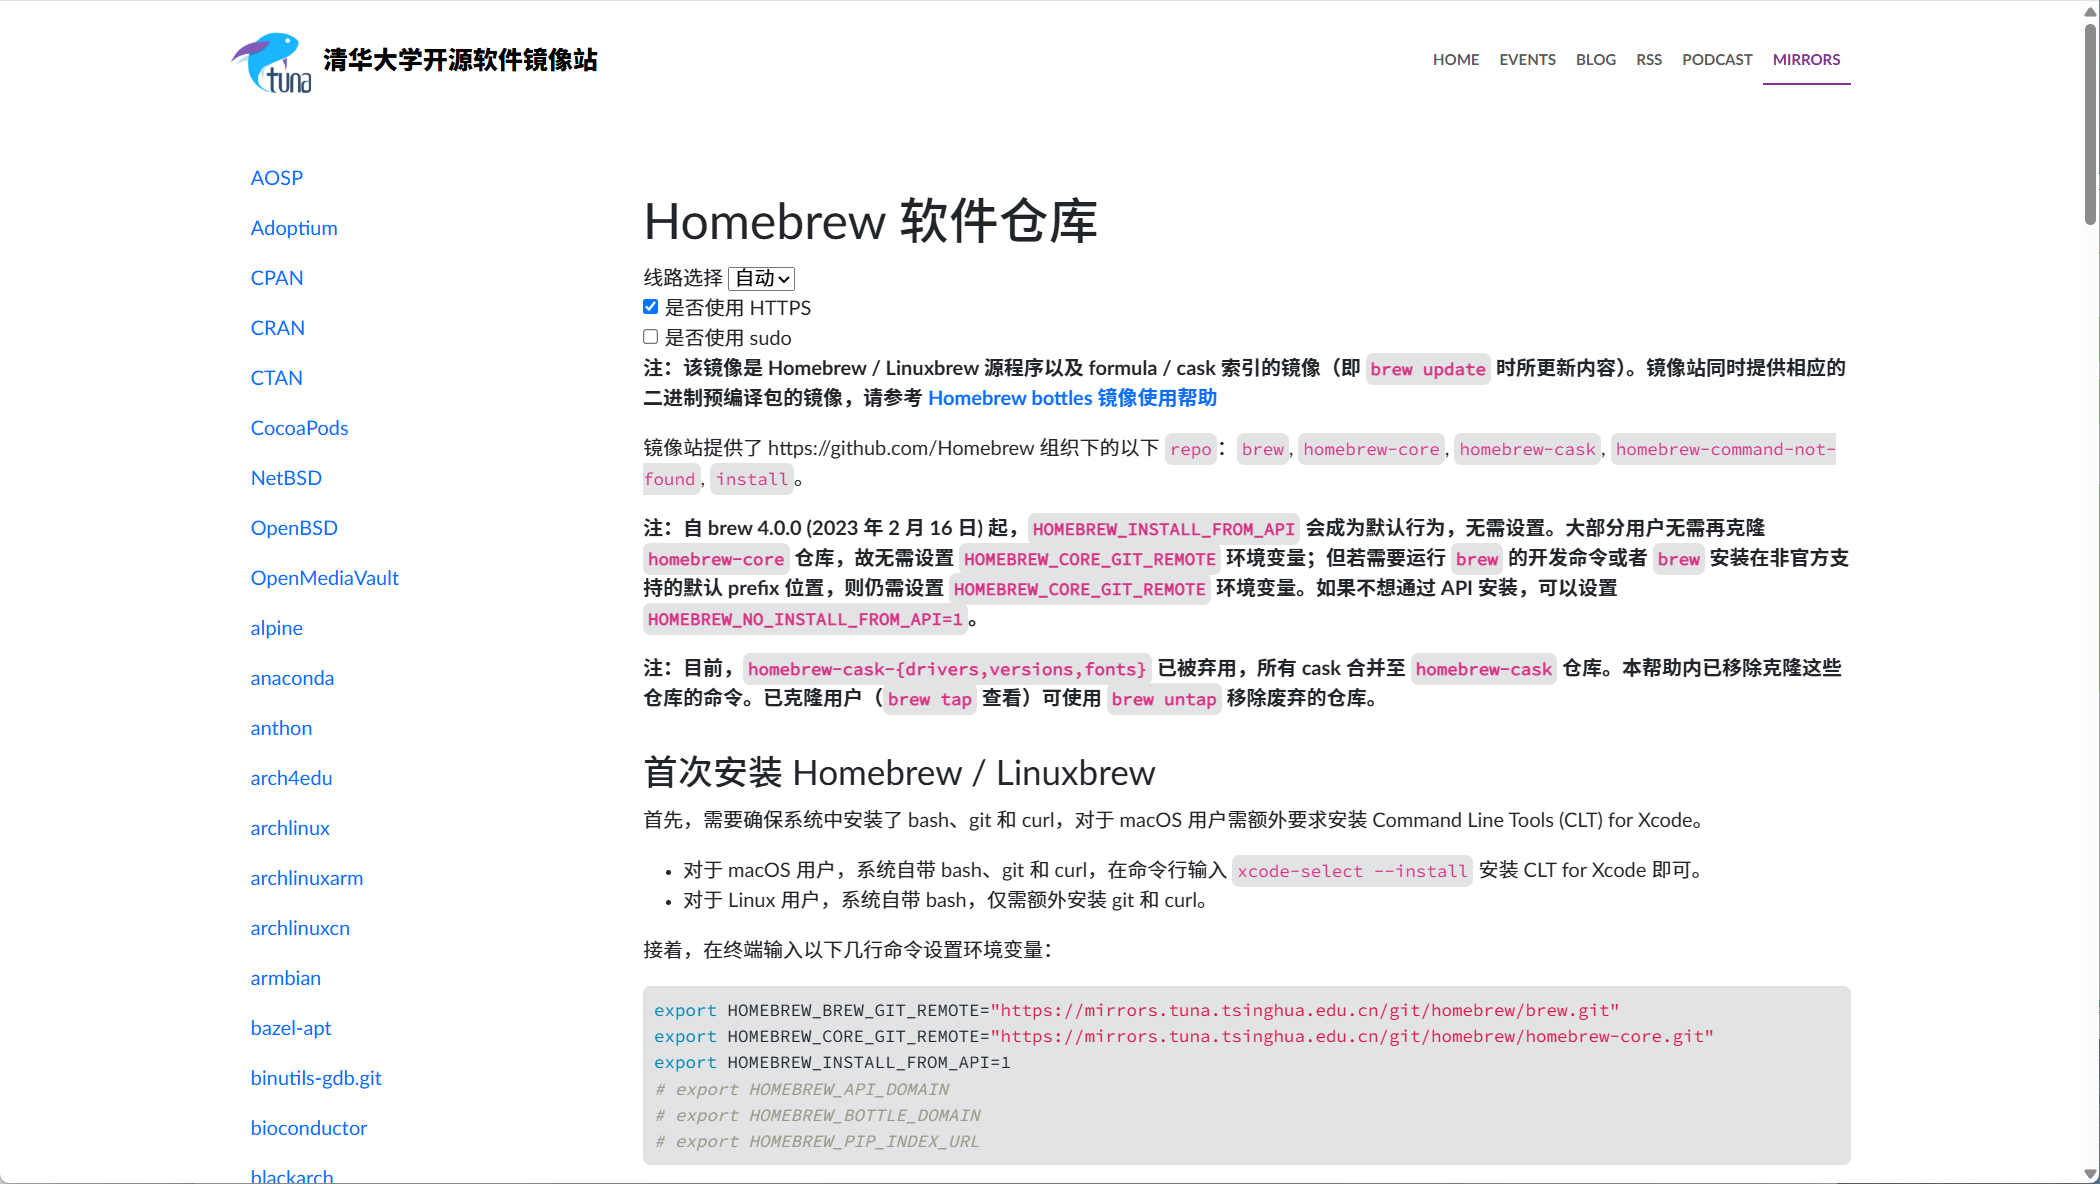Open OpenMediaVault sidebar link
The height and width of the screenshot is (1184, 2100).
pos(325,578)
